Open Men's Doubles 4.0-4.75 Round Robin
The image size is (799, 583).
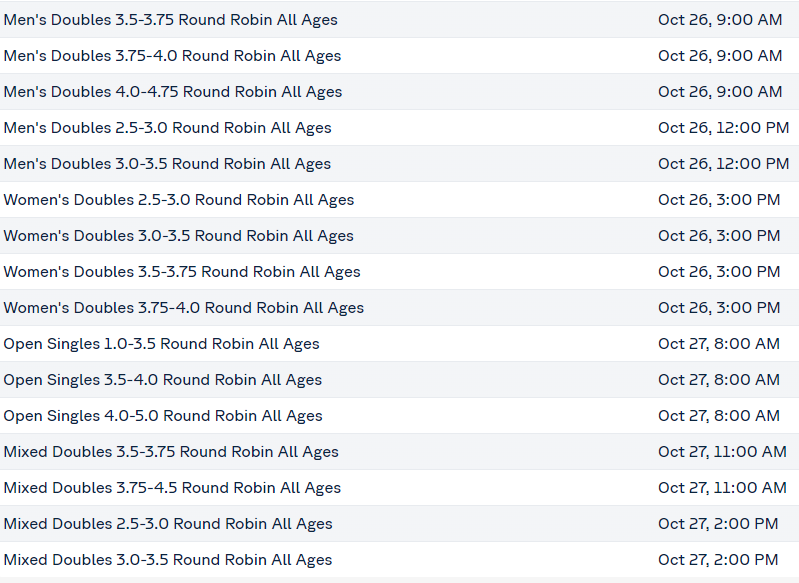172,92
